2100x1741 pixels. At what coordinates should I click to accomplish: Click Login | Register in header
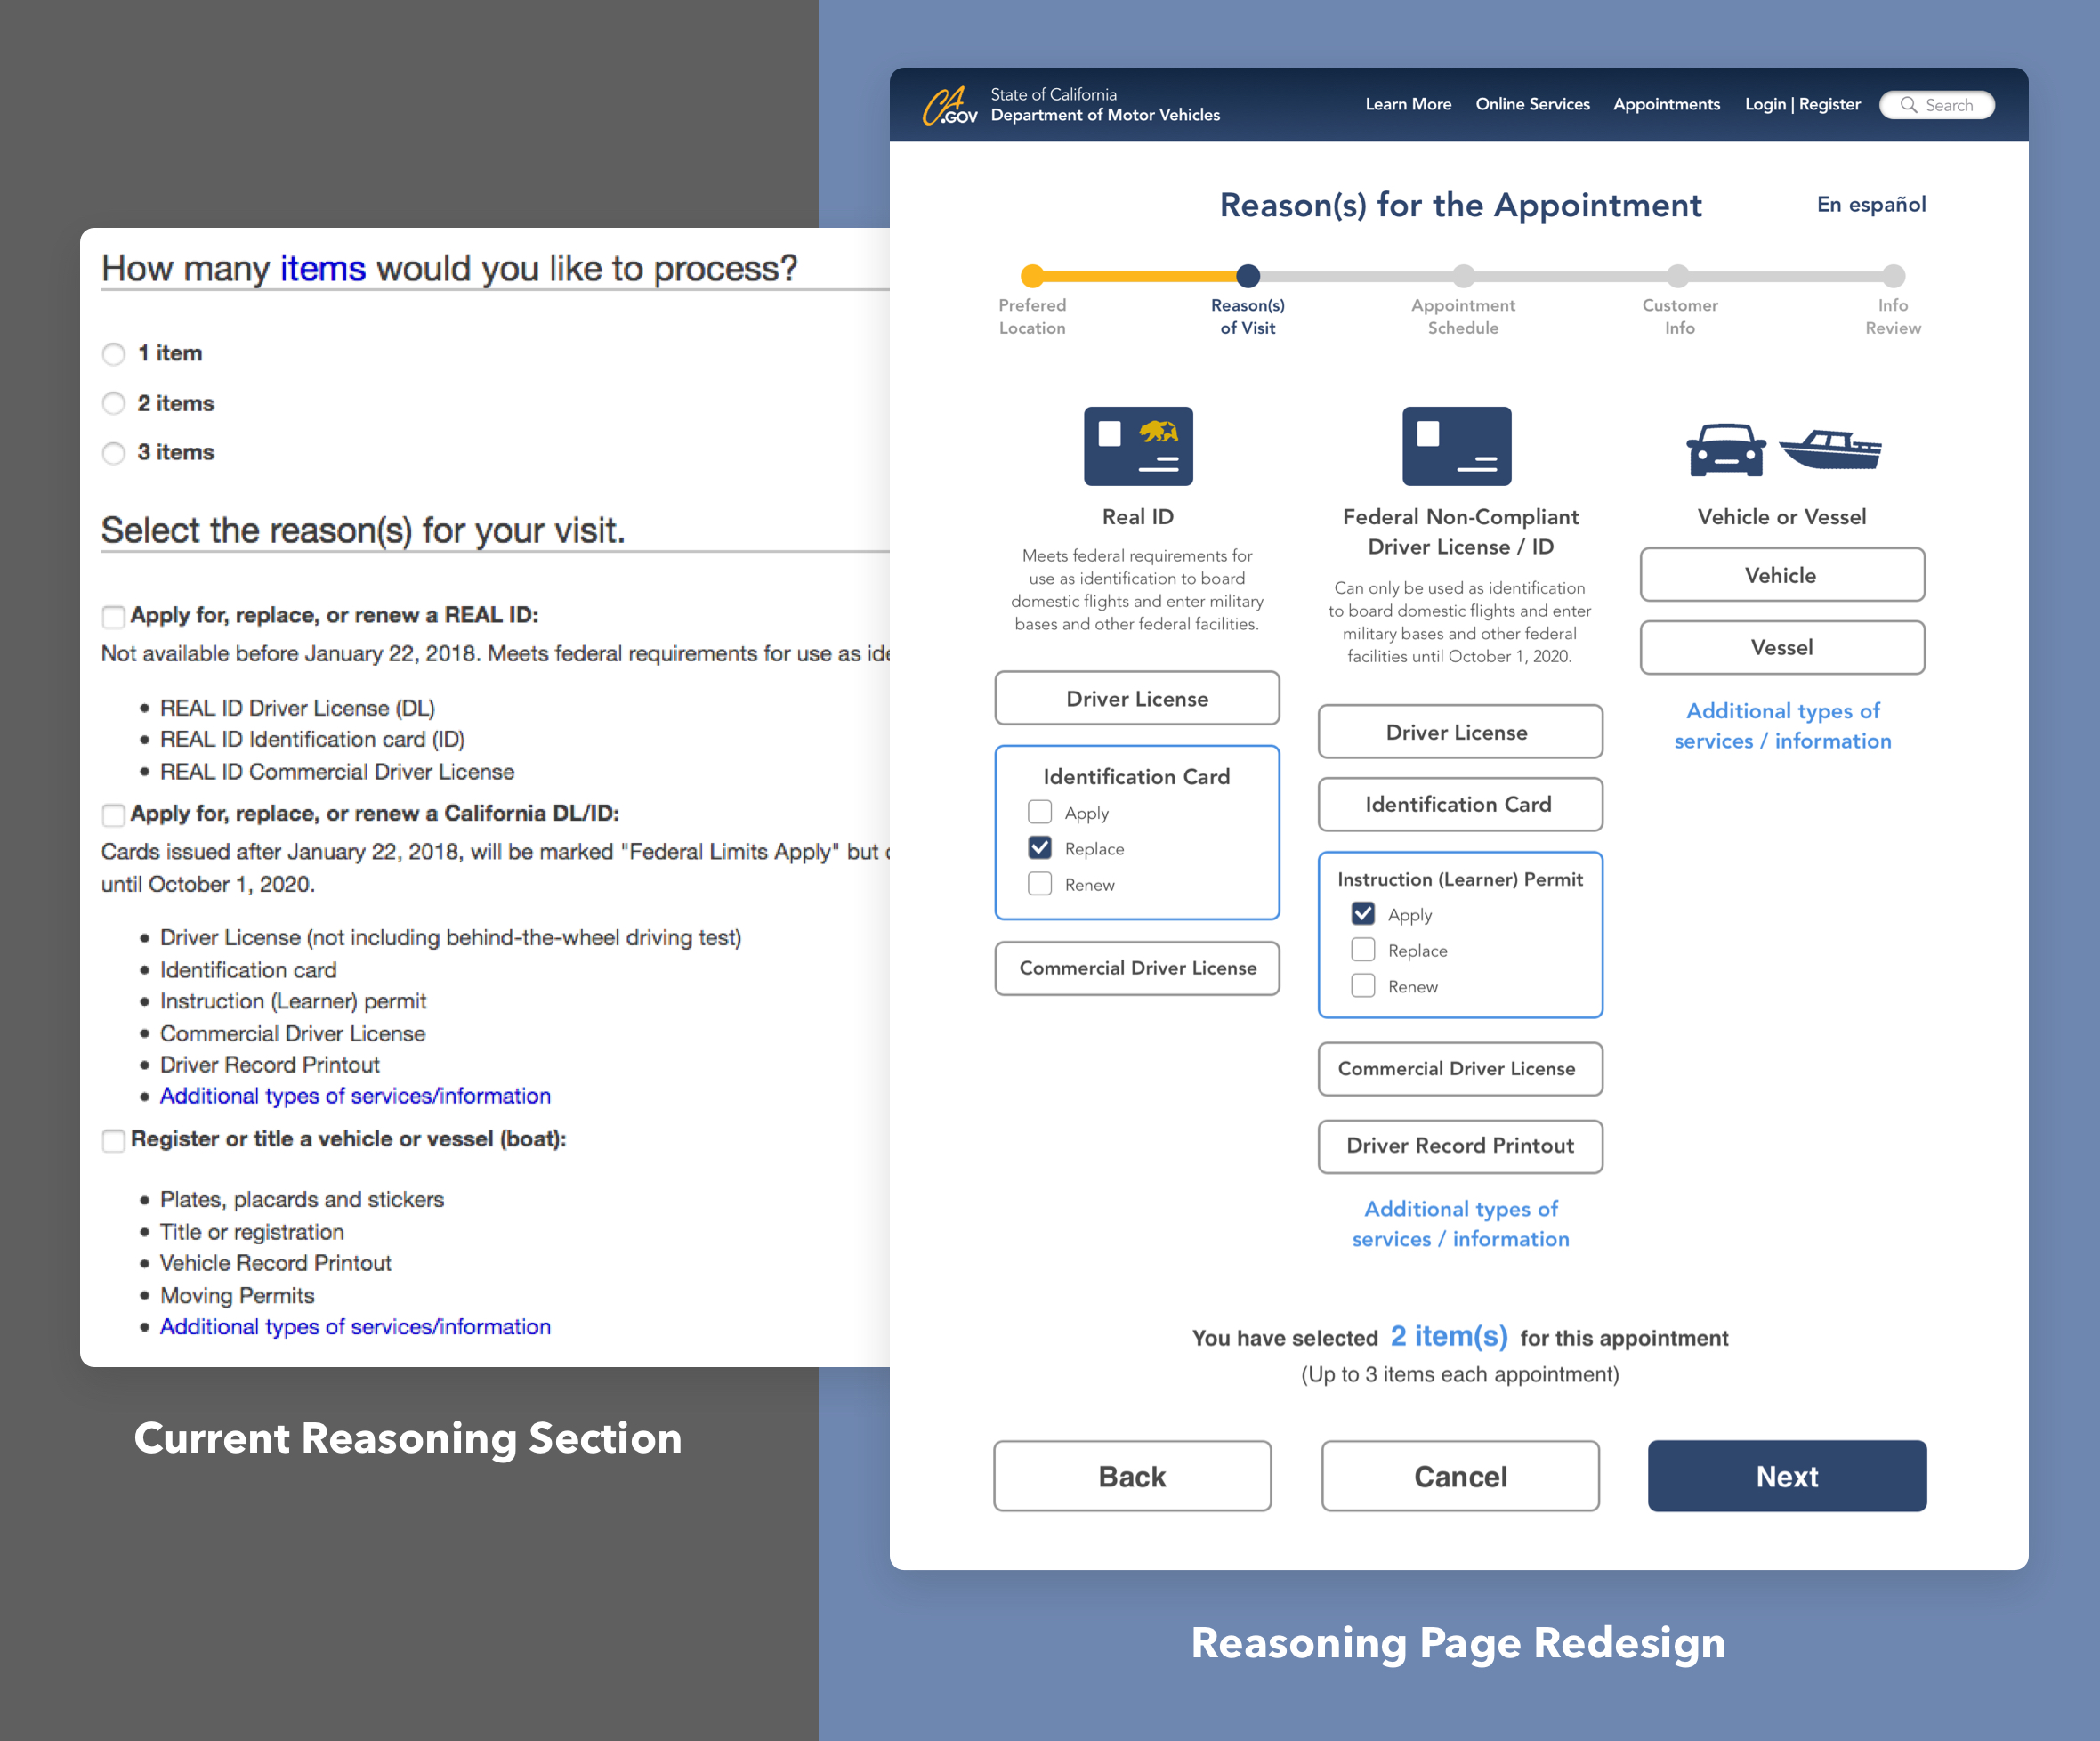point(1802,104)
